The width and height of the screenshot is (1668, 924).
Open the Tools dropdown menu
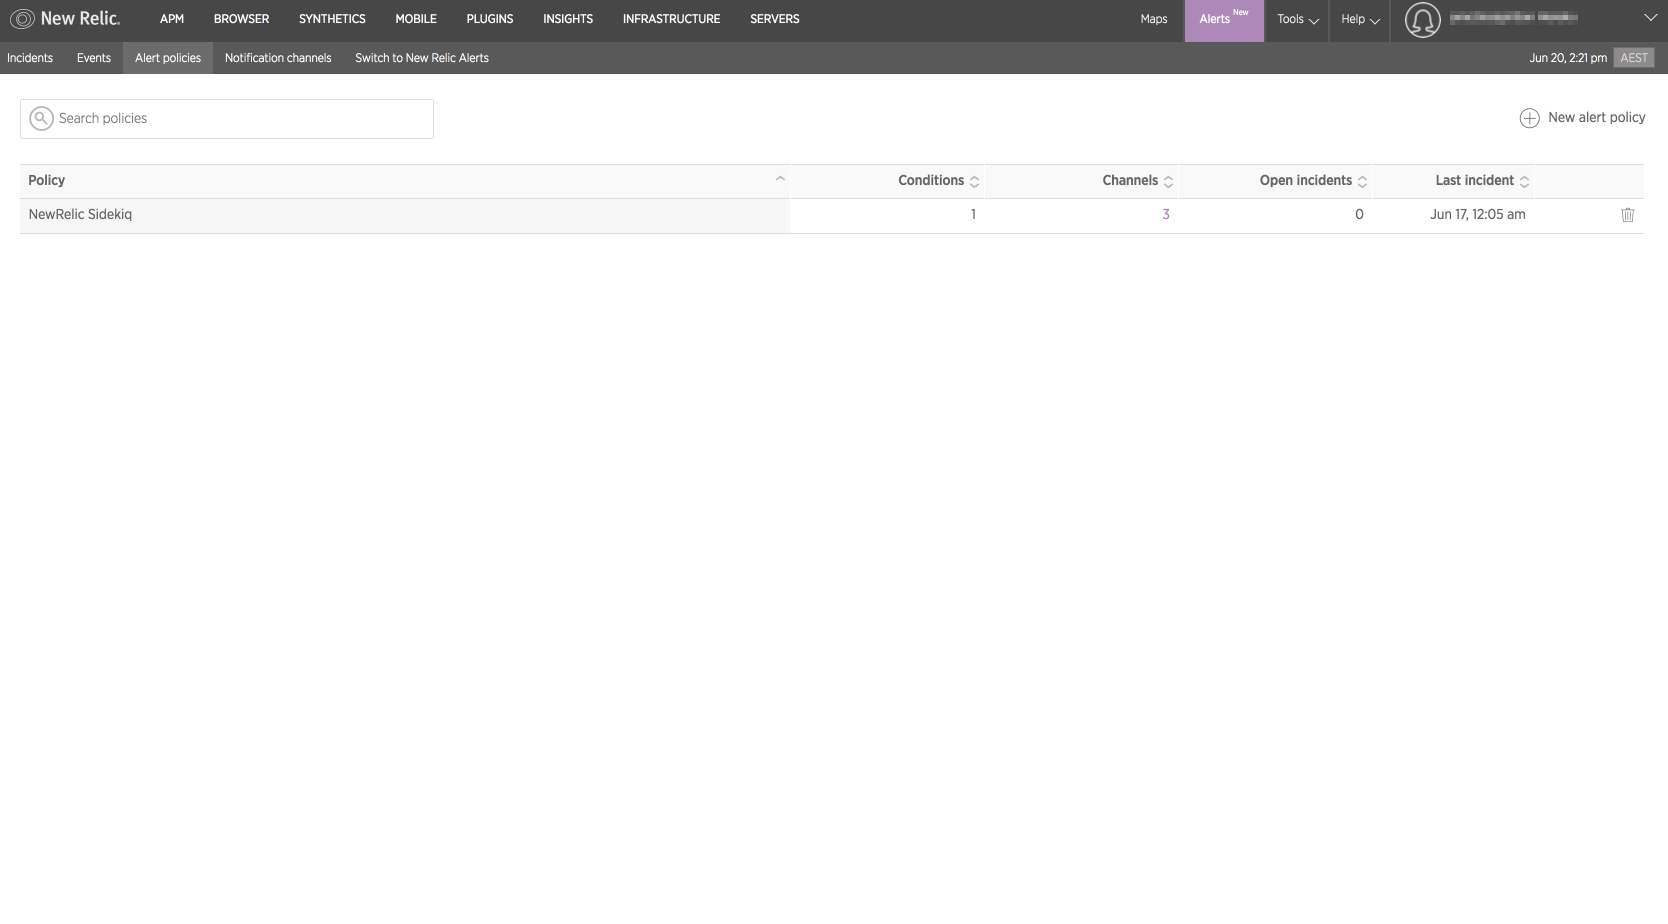1297,19
